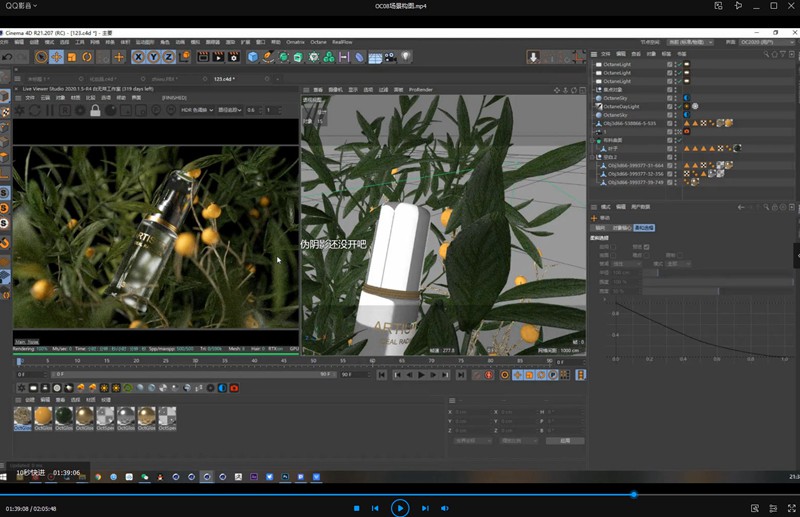Image resolution: width=800 pixels, height=517 pixels.
Task: Click the video progress bar playhead
Action: point(633,494)
